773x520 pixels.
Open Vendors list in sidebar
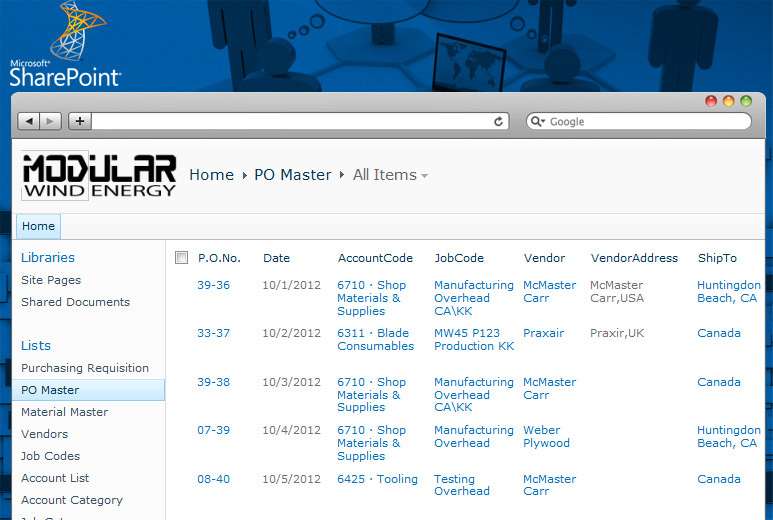(44, 434)
